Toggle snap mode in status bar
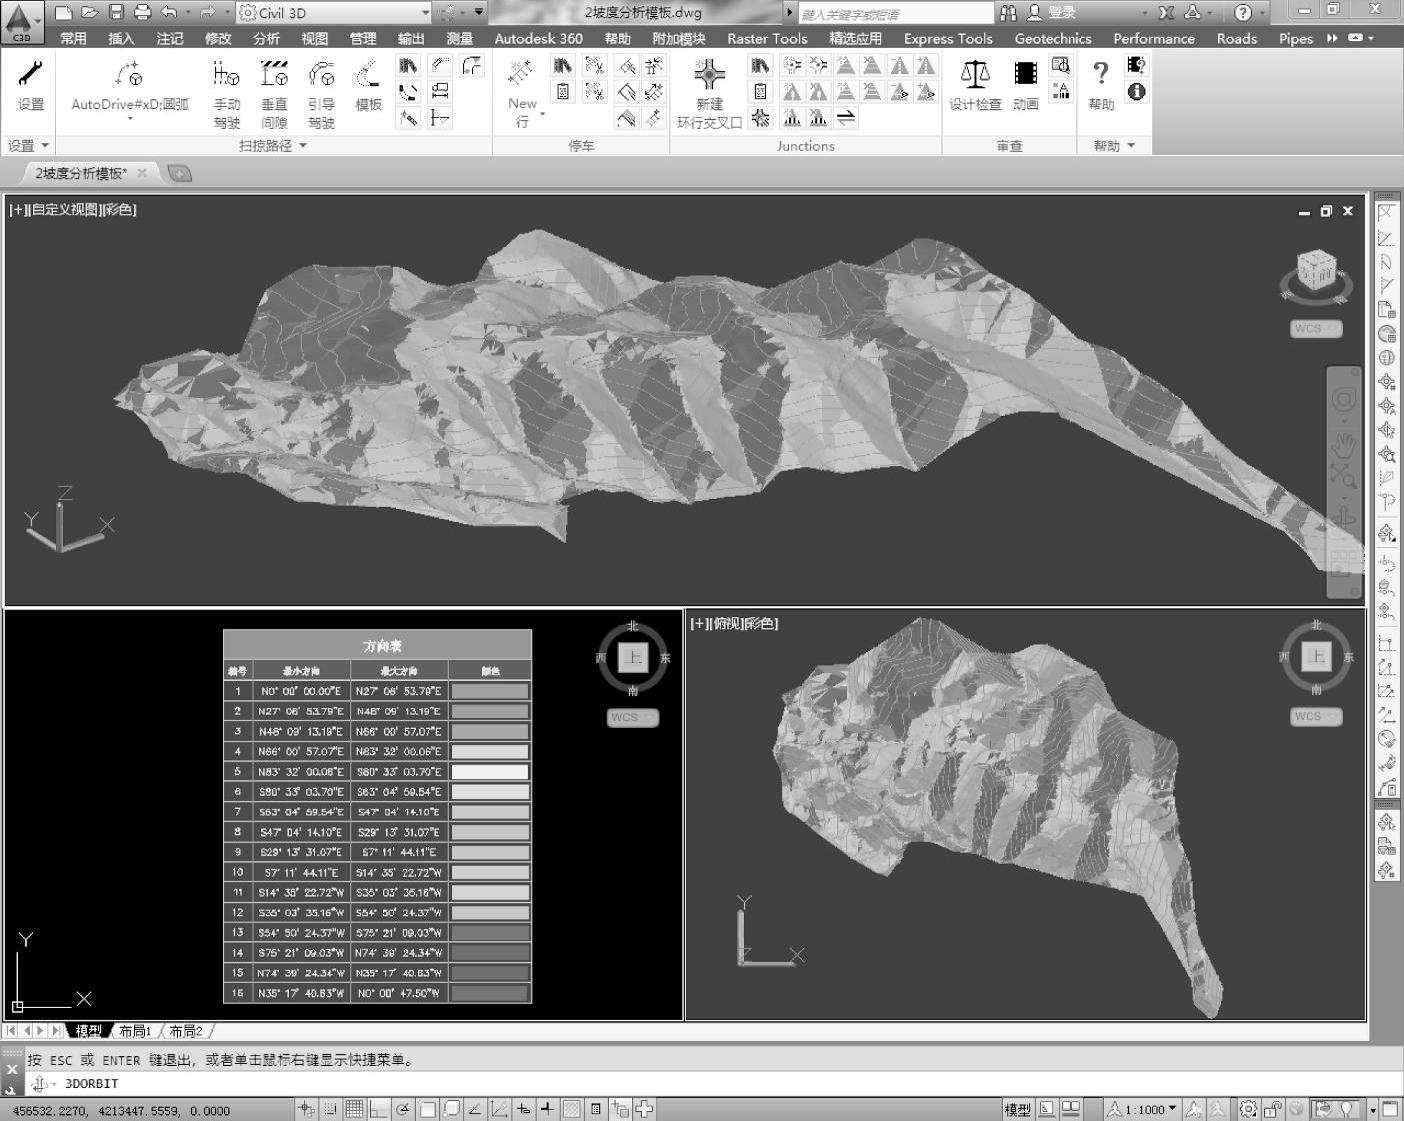The height and width of the screenshot is (1121, 1404). coord(330,1109)
